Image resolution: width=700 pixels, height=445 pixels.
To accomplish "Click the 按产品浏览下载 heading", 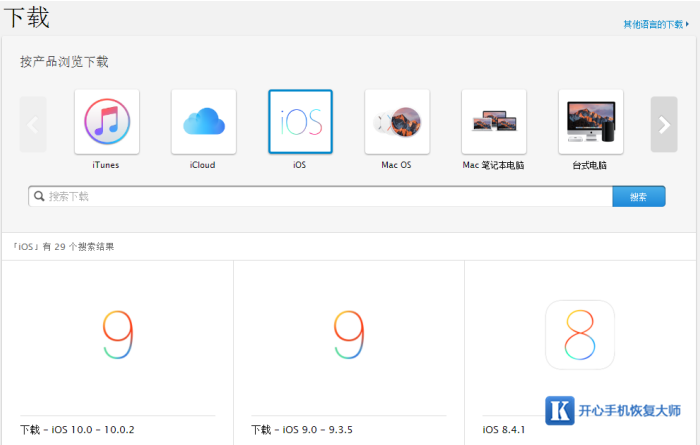I will pos(64,62).
